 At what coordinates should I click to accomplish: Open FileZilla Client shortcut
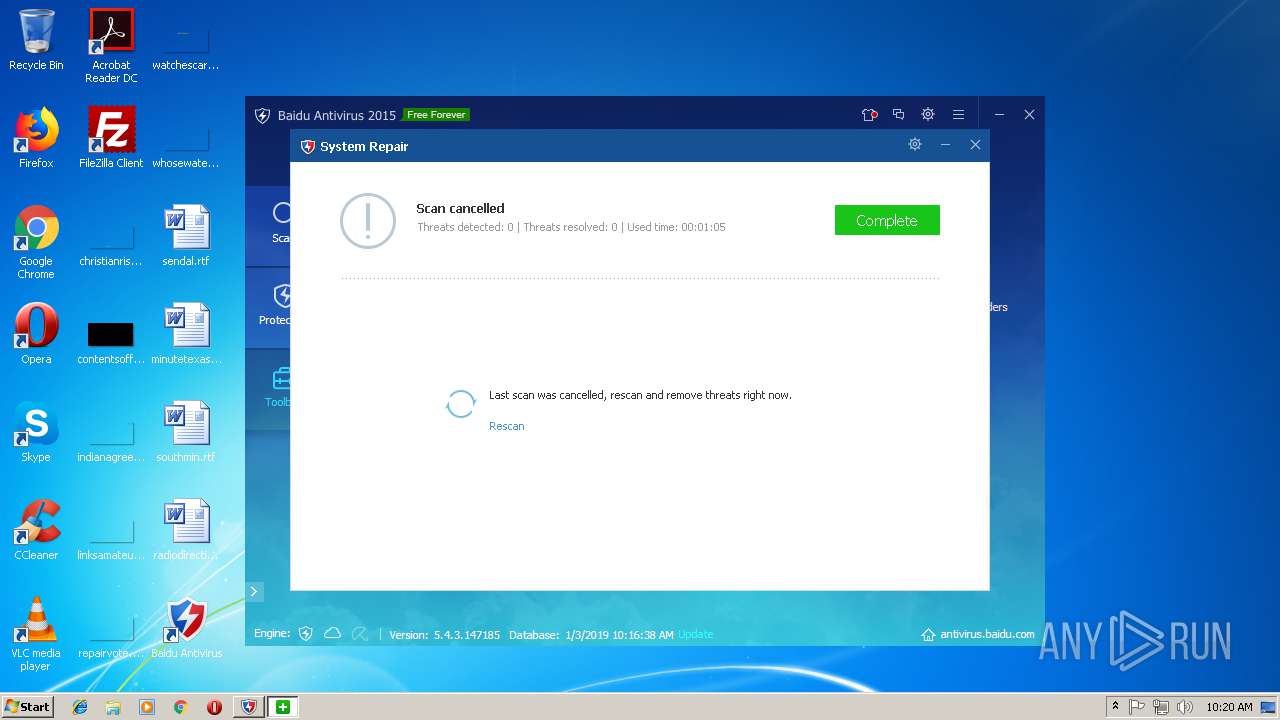tap(111, 138)
